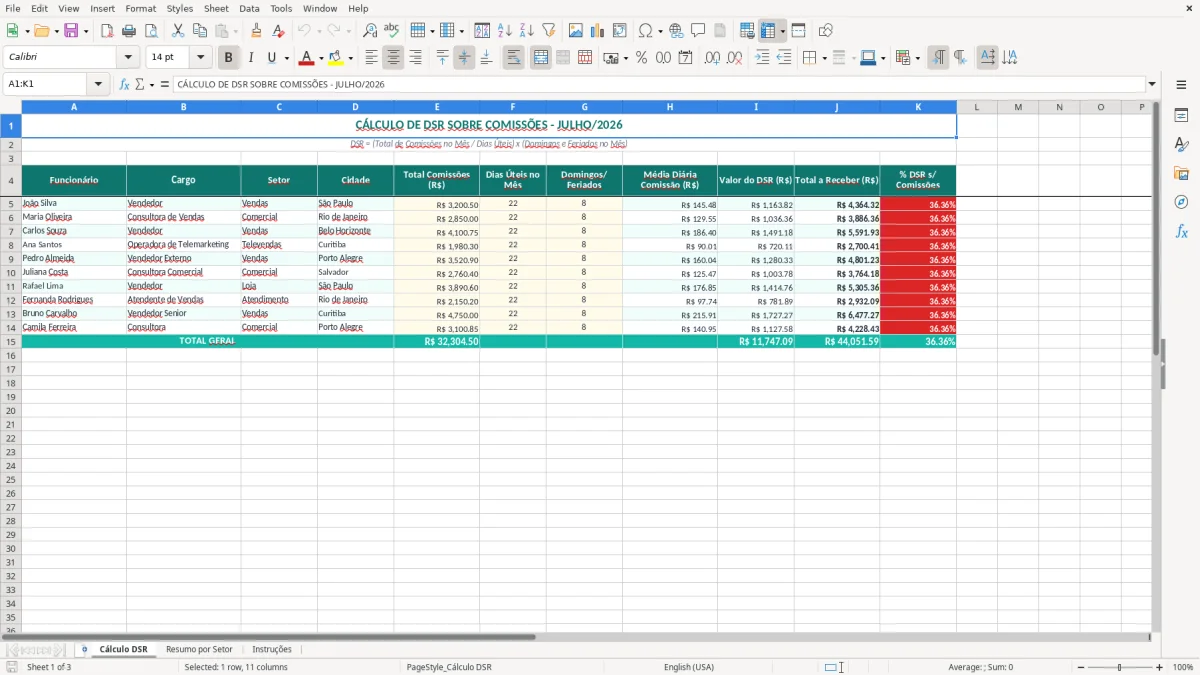Click the Print icon
The height and width of the screenshot is (675, 1200).
(x=130, y=31)
